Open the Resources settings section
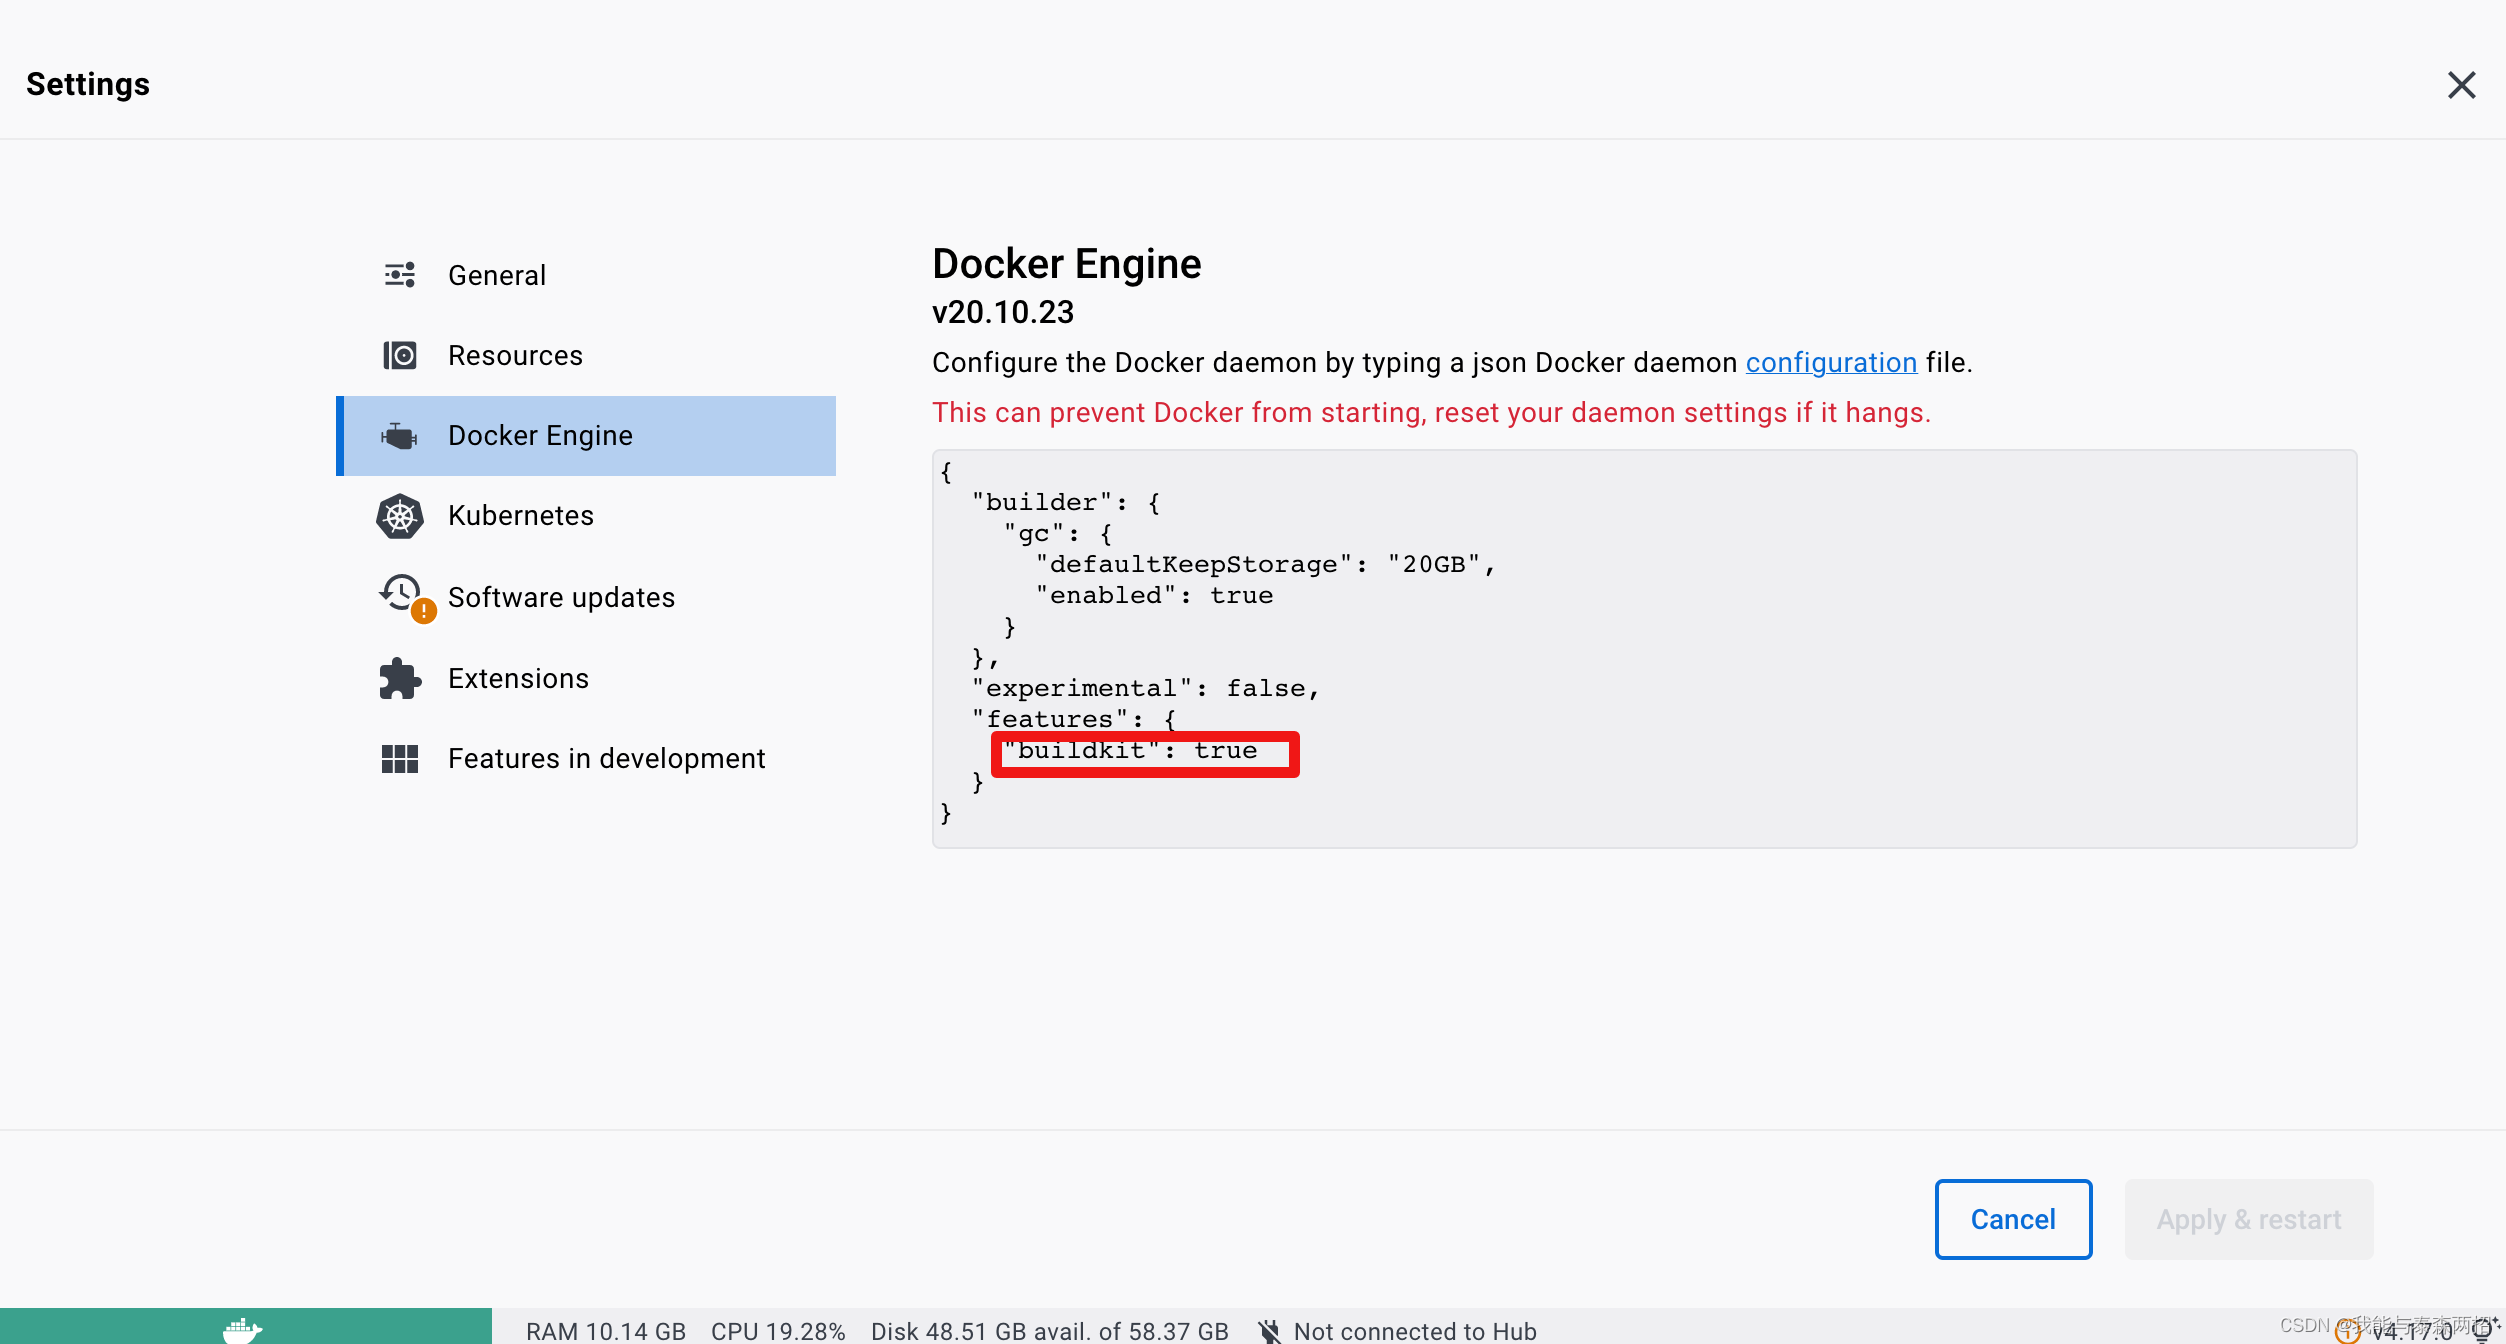 tap(586, 355)
